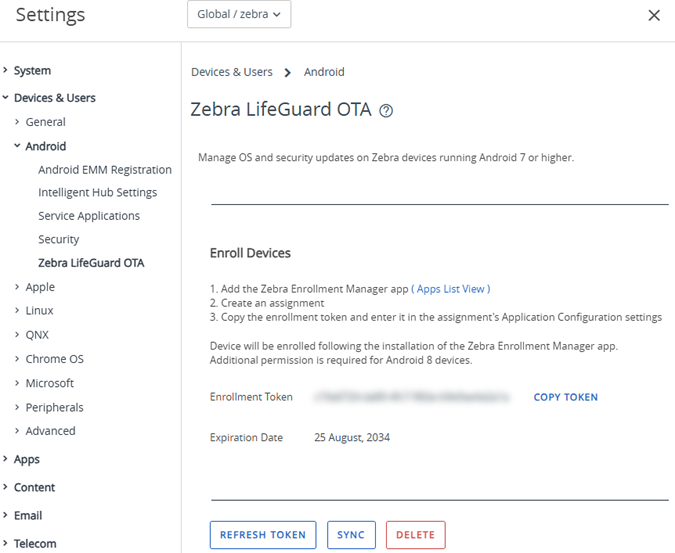675x553 pixels.
Task: Click the blurred Enrollment Token value
Action: pyautogui.click(x=412, y=397)
